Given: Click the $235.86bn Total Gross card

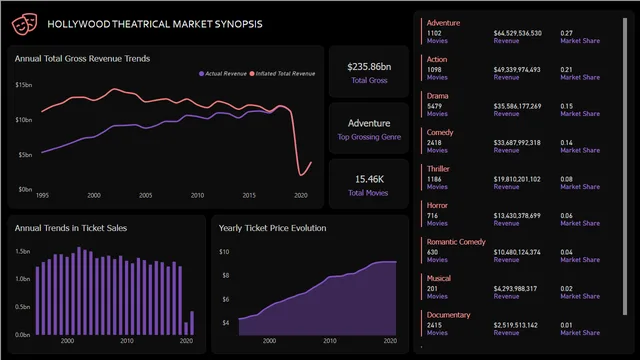Looking at the screenshot, I should click(x=369, y=72).
